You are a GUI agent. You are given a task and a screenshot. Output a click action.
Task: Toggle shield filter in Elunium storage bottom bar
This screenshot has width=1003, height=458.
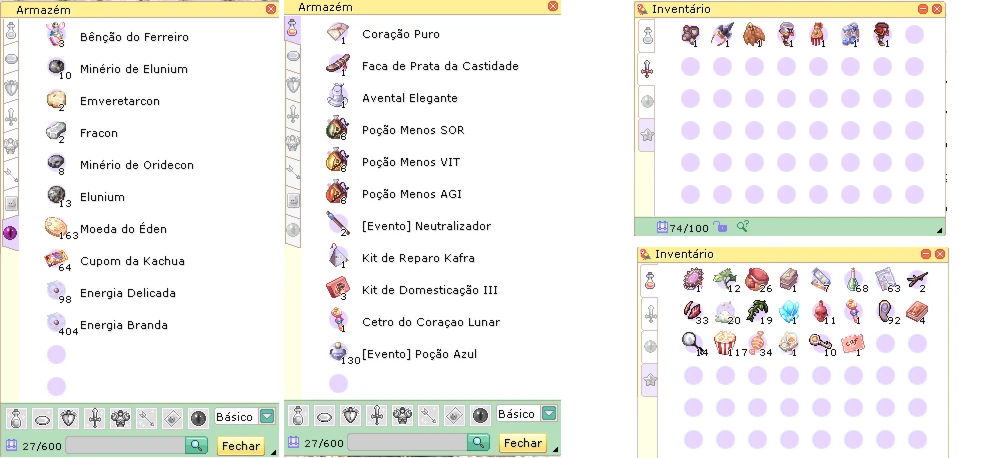pyautogui.click(x=68, y=418)
